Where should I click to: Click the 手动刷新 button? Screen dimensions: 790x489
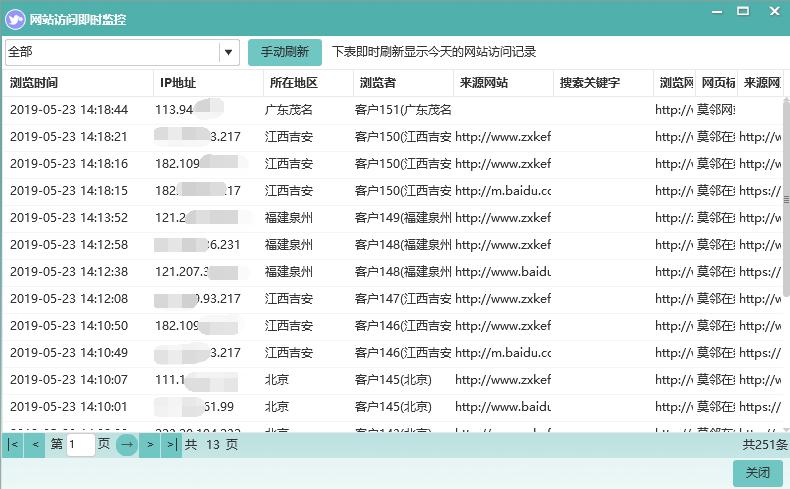[x=285, y=52]
